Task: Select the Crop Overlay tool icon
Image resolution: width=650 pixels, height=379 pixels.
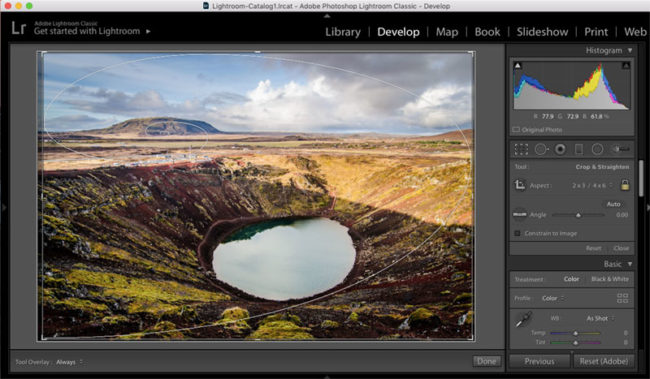Action: click(x=521, y=149)
